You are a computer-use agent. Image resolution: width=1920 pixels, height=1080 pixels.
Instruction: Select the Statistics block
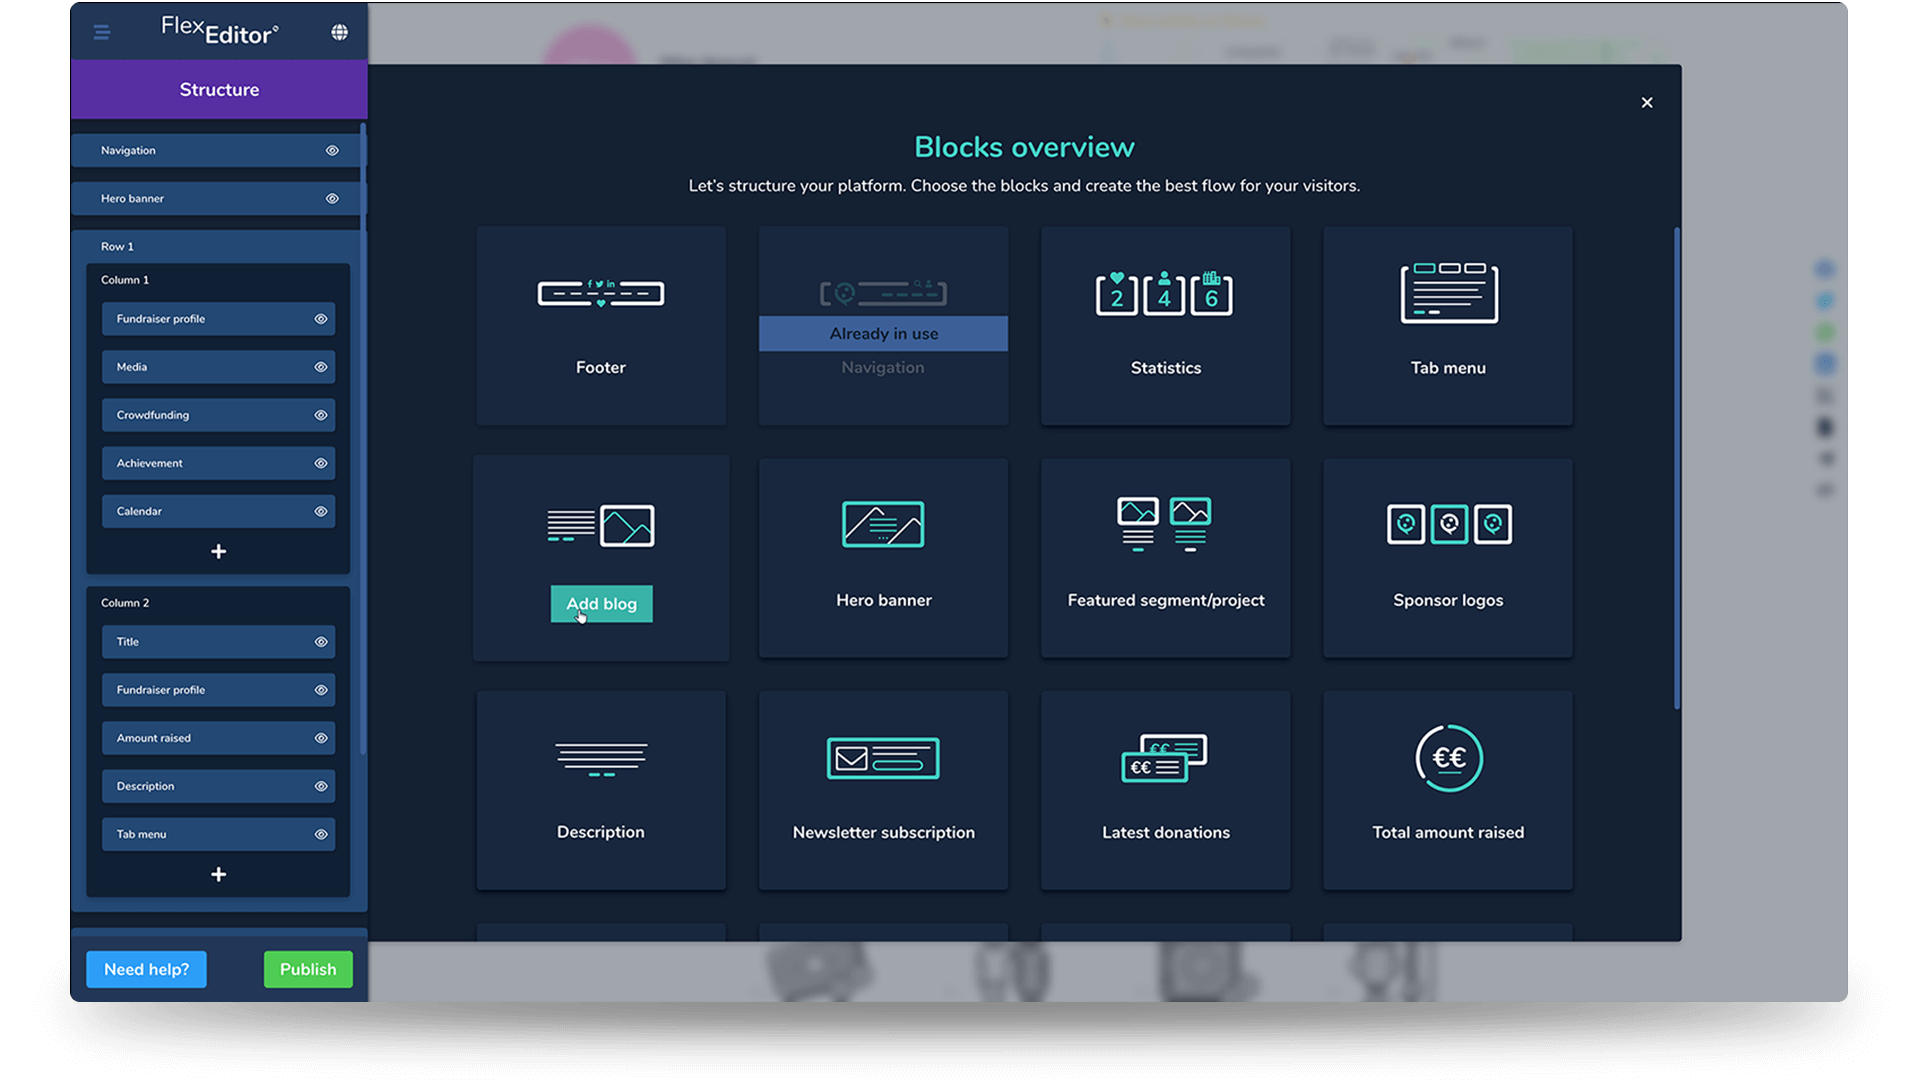1165,325
